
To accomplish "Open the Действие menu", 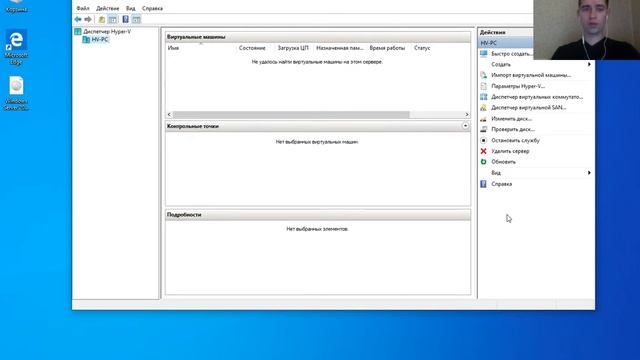I will pos(108,8).
